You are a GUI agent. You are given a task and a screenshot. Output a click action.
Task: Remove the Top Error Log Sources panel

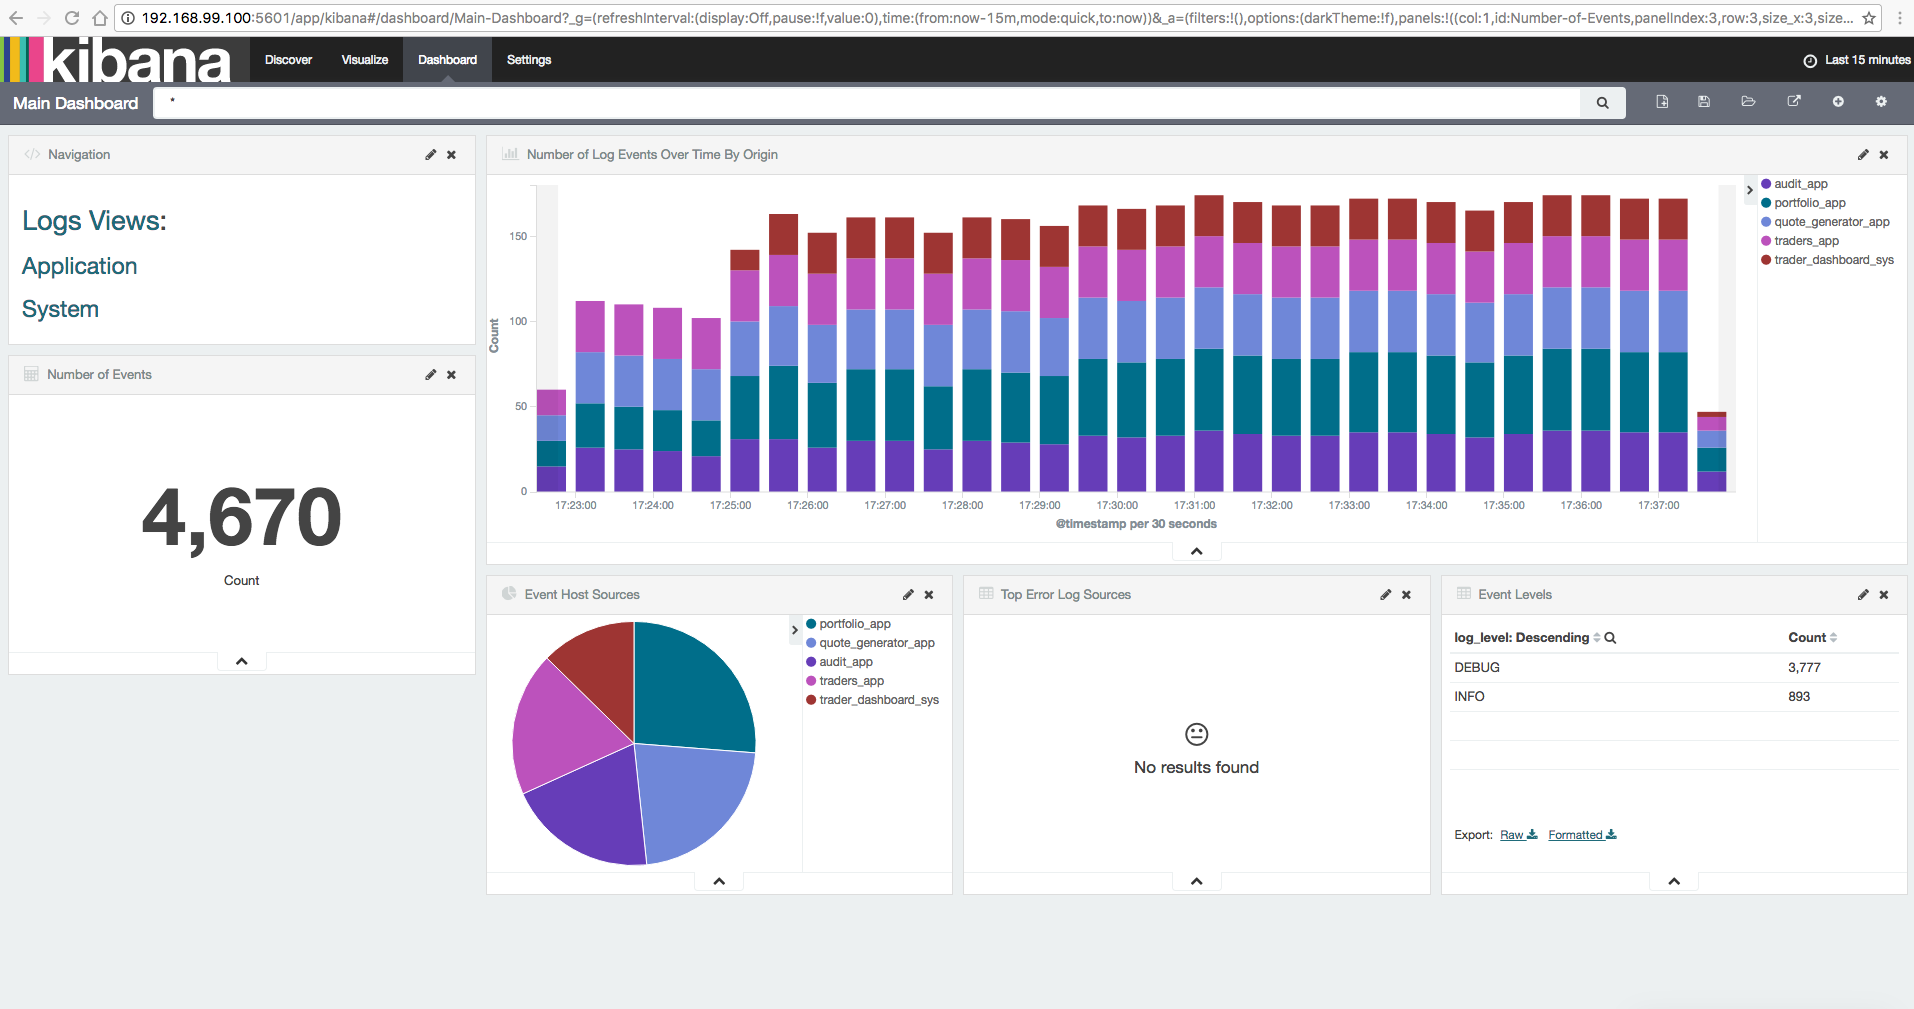[x=1407, y=595]
